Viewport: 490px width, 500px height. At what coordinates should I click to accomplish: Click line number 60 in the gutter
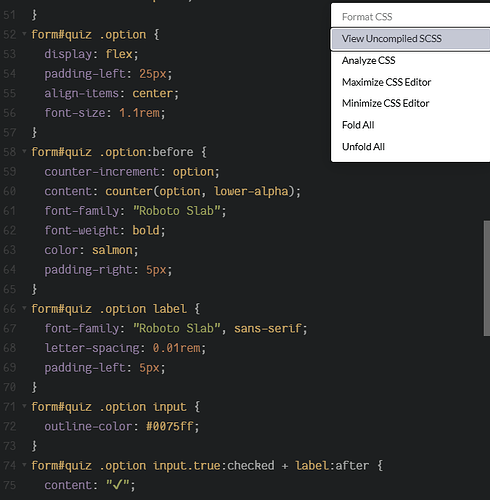(x=10, y=191)
